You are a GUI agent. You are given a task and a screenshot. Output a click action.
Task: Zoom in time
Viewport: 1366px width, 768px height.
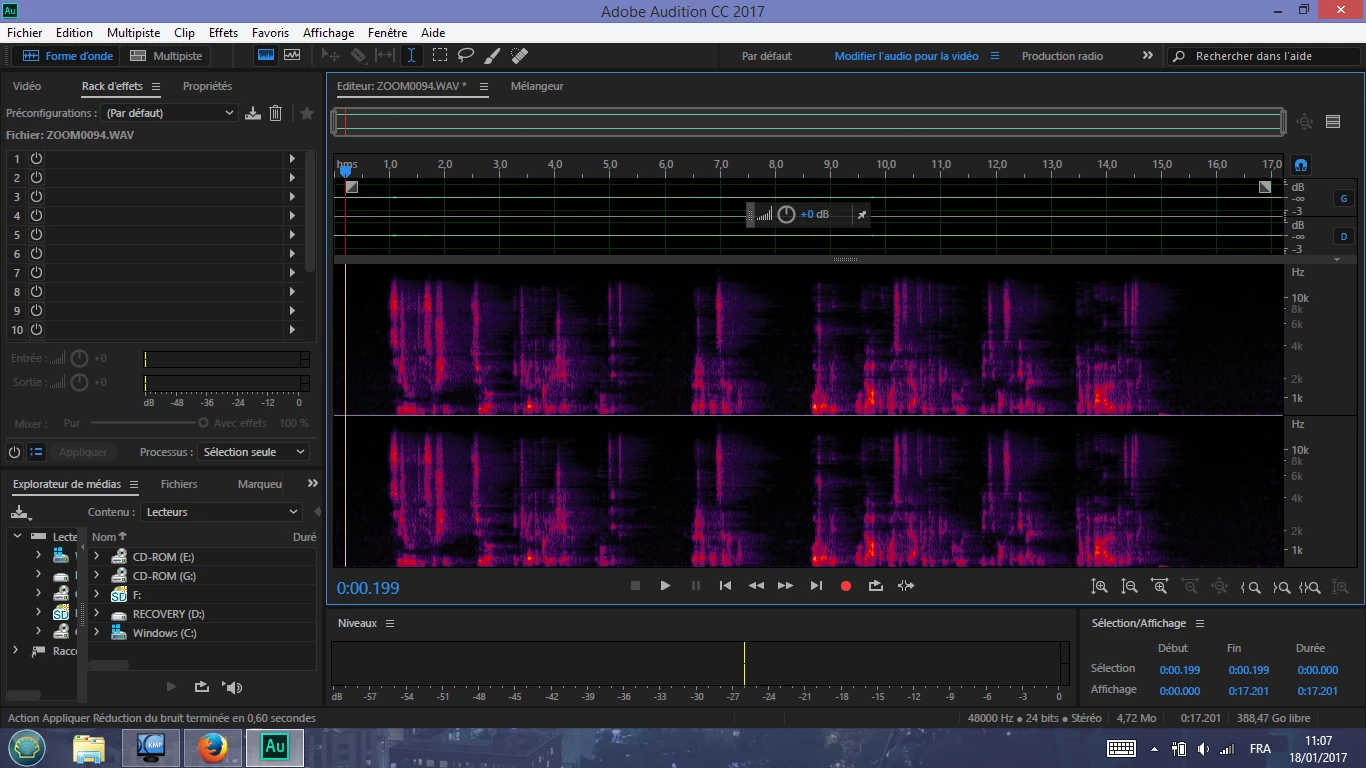point(1159,587)
